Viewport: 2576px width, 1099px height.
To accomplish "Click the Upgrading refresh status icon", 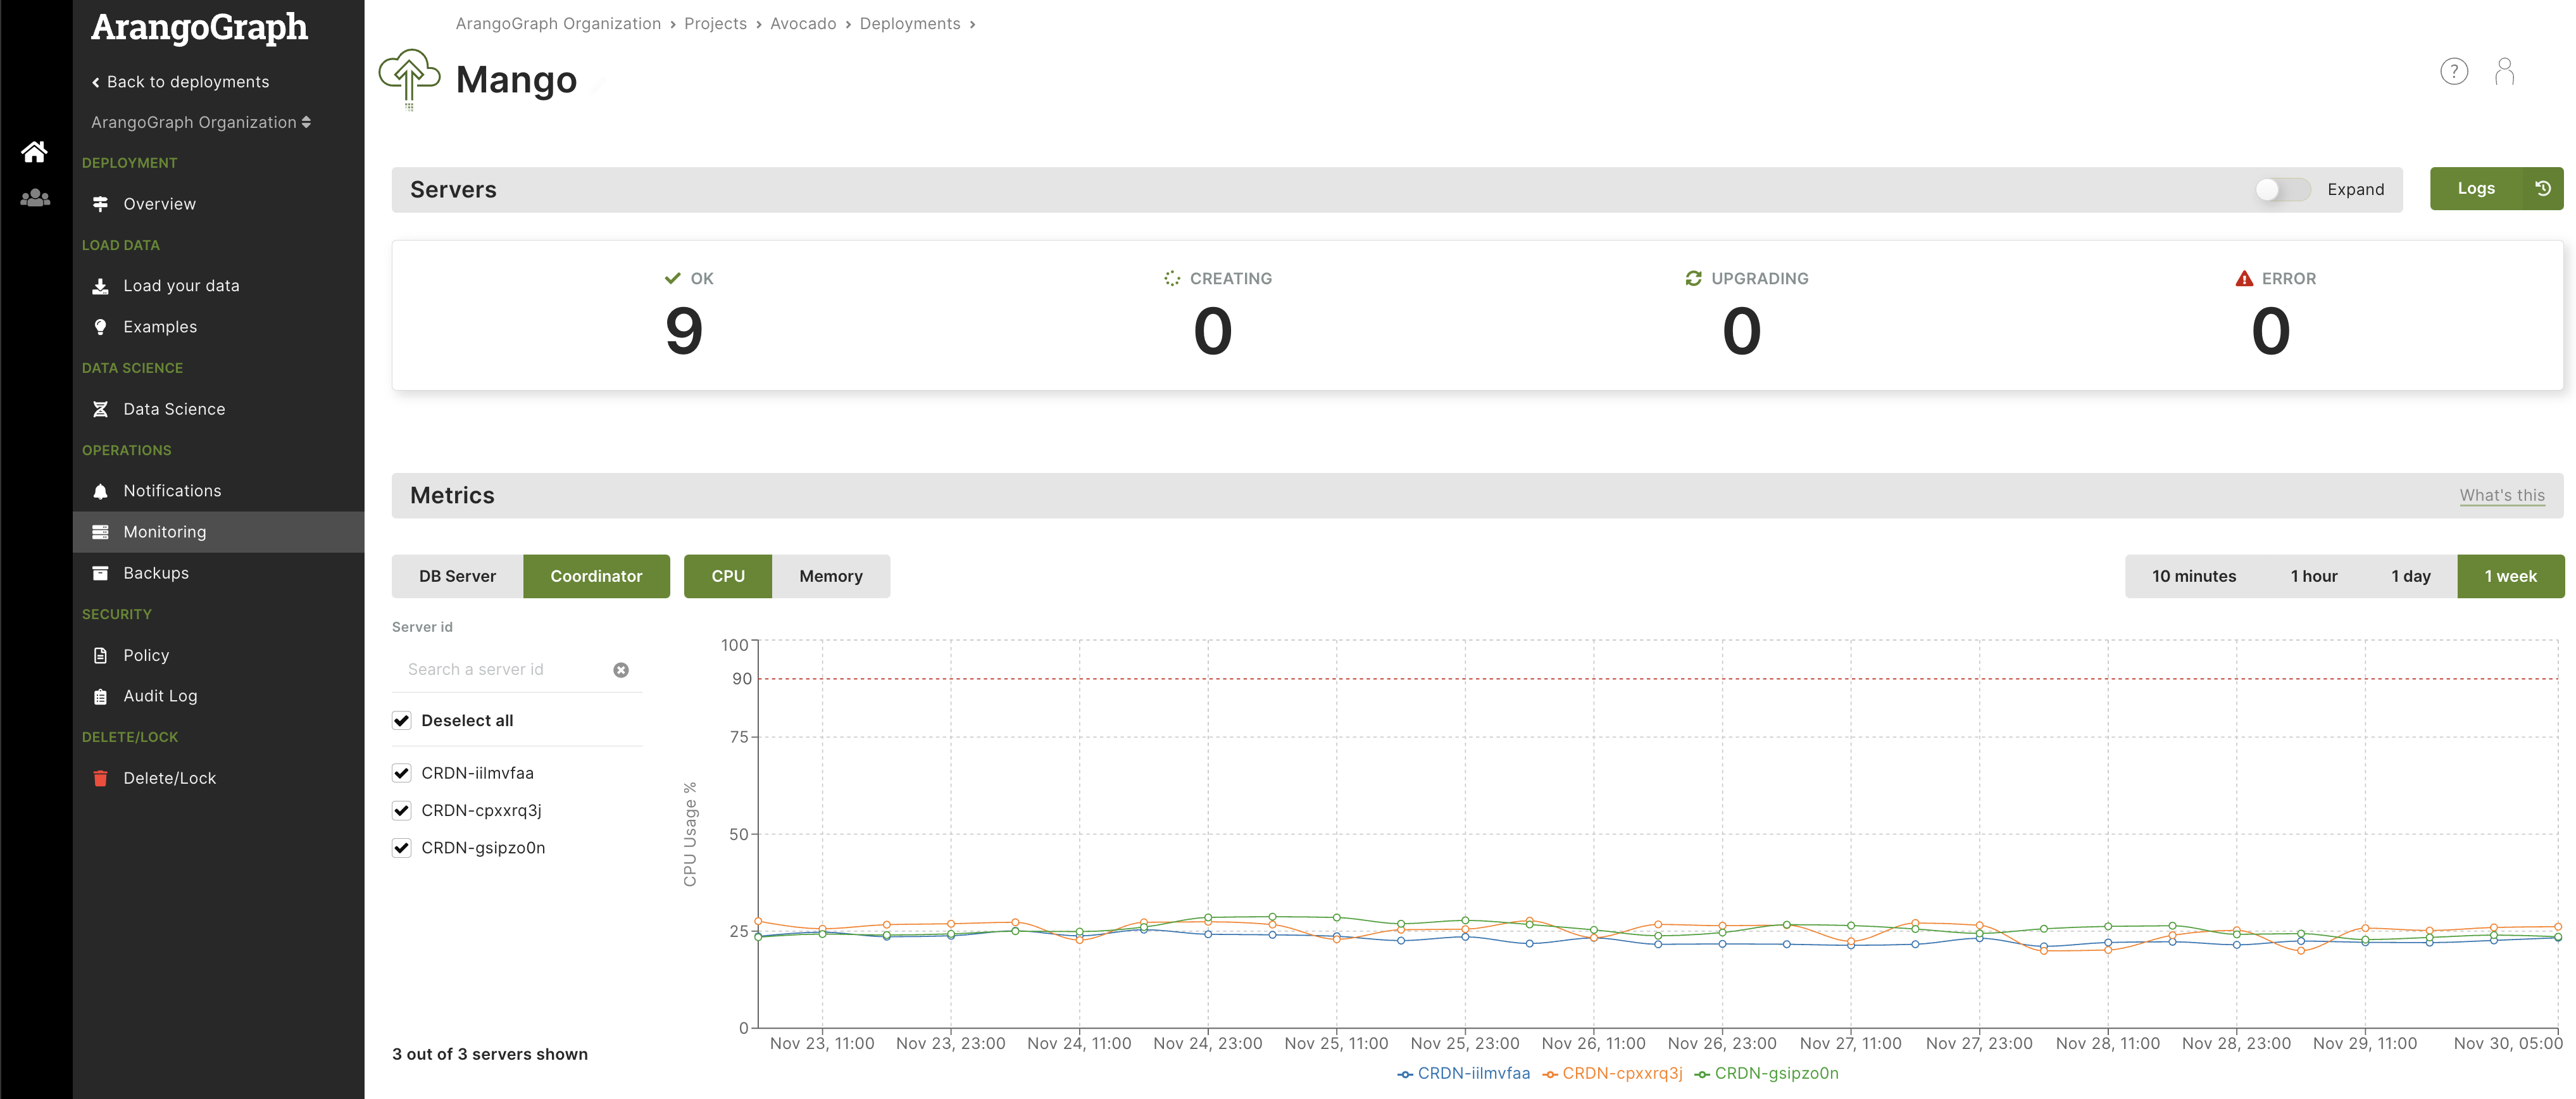I will pos(1693,278).
